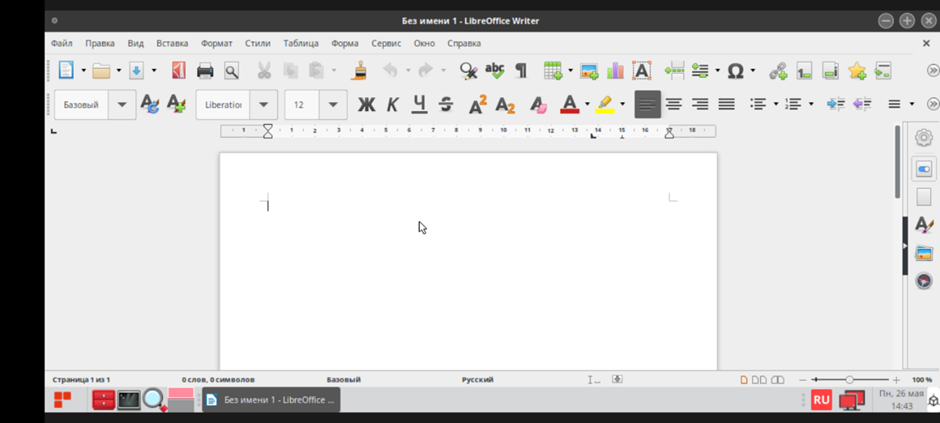940x423 pixels.
Task: Insert a page break icon
Action: coord(674,71)
